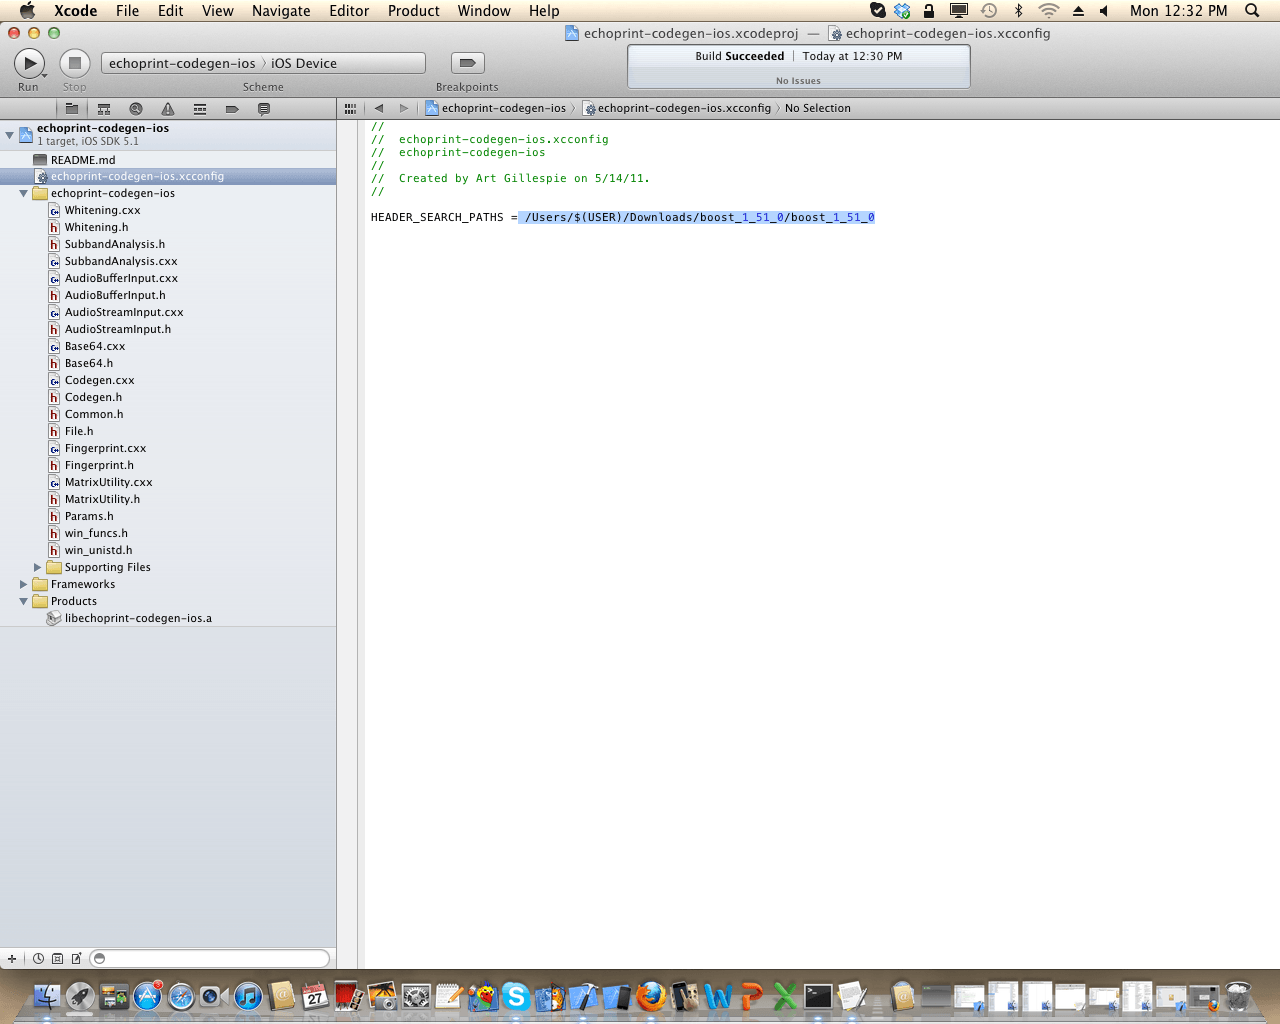Toggle recent files filter clock icon

click(x=38, y=958)
